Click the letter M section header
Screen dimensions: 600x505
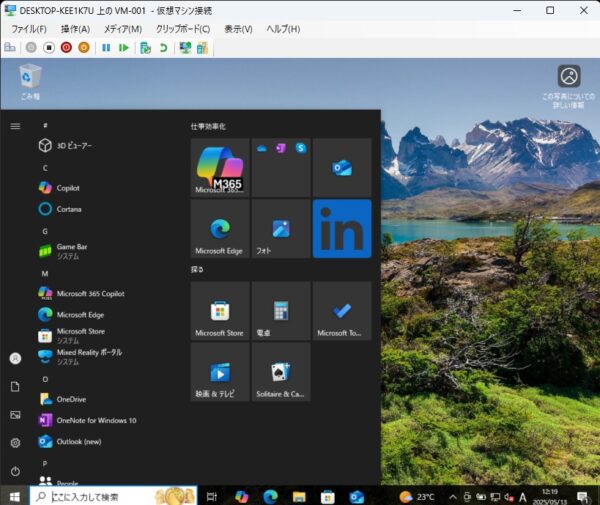pos(45,274)
